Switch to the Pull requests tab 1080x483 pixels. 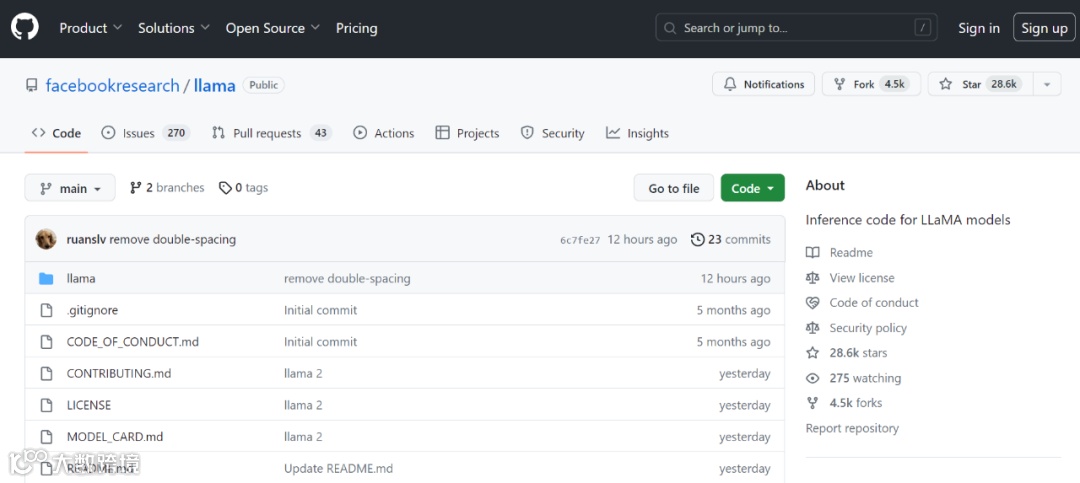pos(271,133)
